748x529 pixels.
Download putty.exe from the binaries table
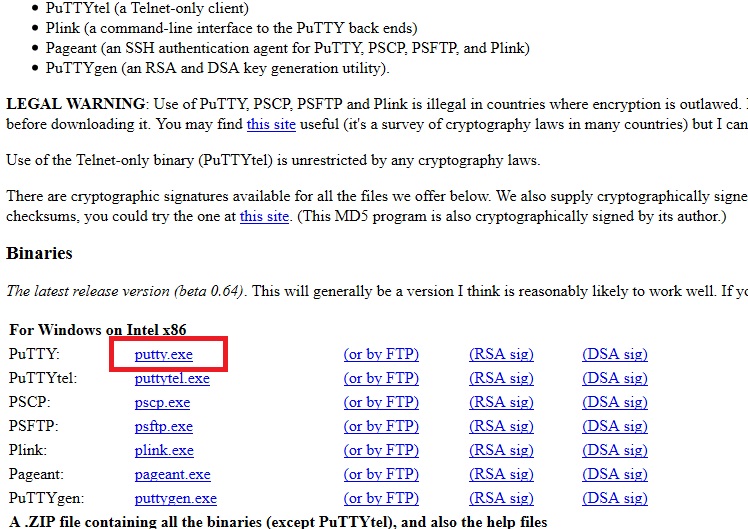164,354
